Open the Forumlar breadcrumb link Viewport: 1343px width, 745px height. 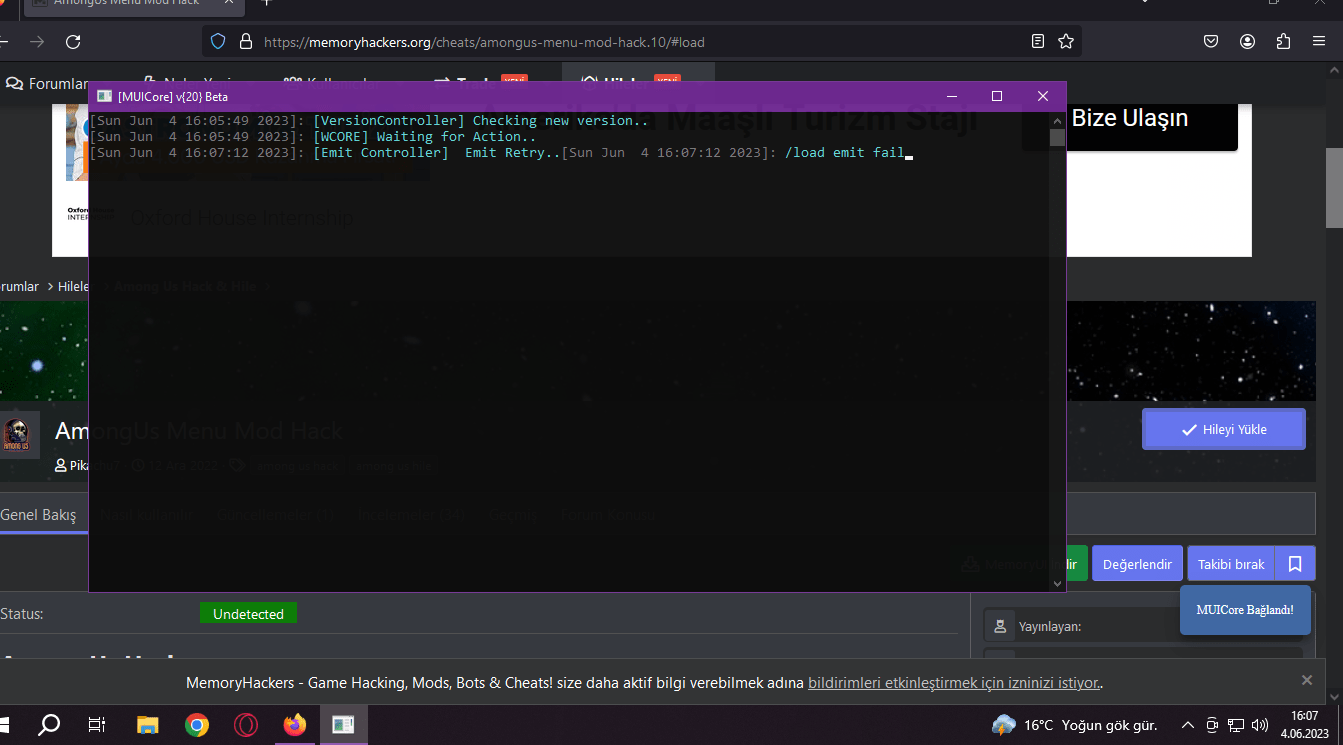click(19, 286)
